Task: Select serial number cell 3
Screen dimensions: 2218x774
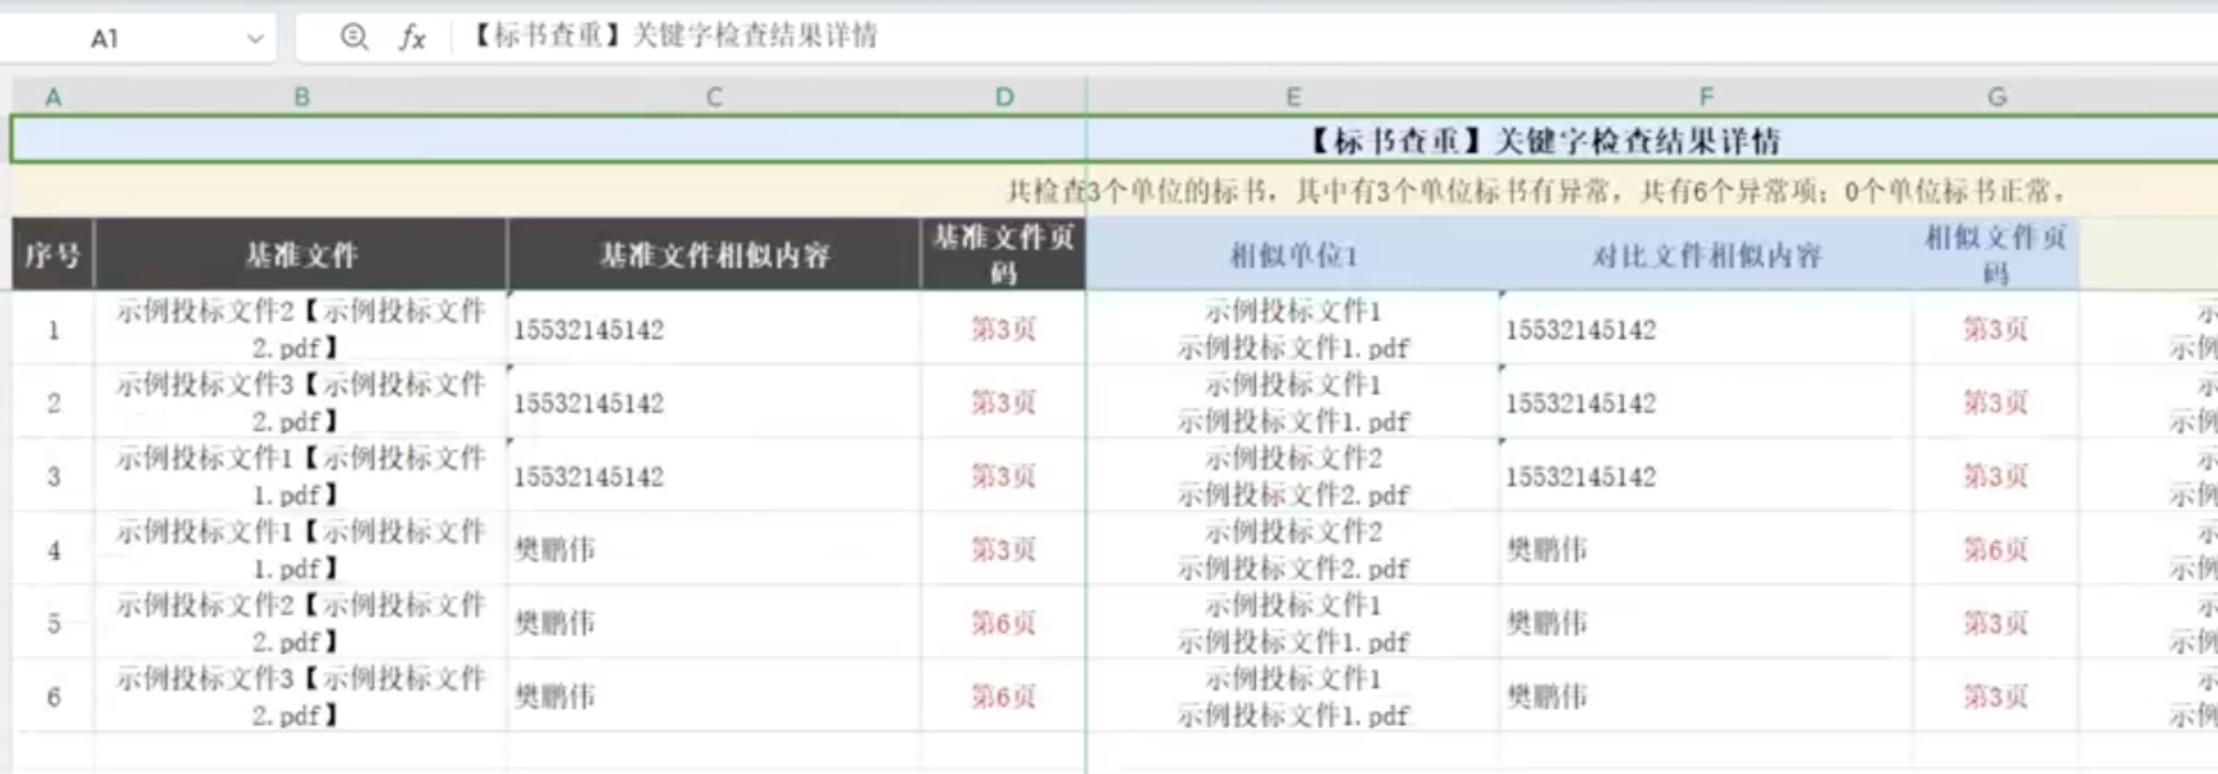Action: tap(53, 476)
